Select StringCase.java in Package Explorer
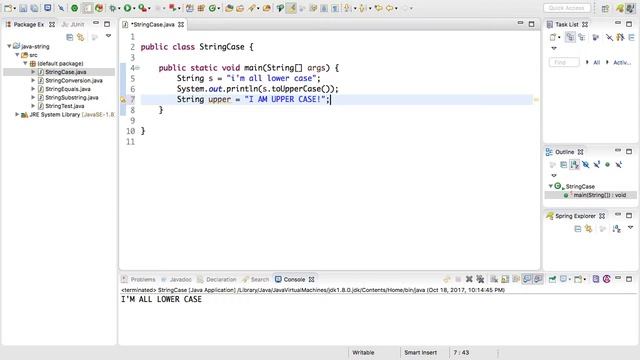The image size is (640, 360). point(66,72)
